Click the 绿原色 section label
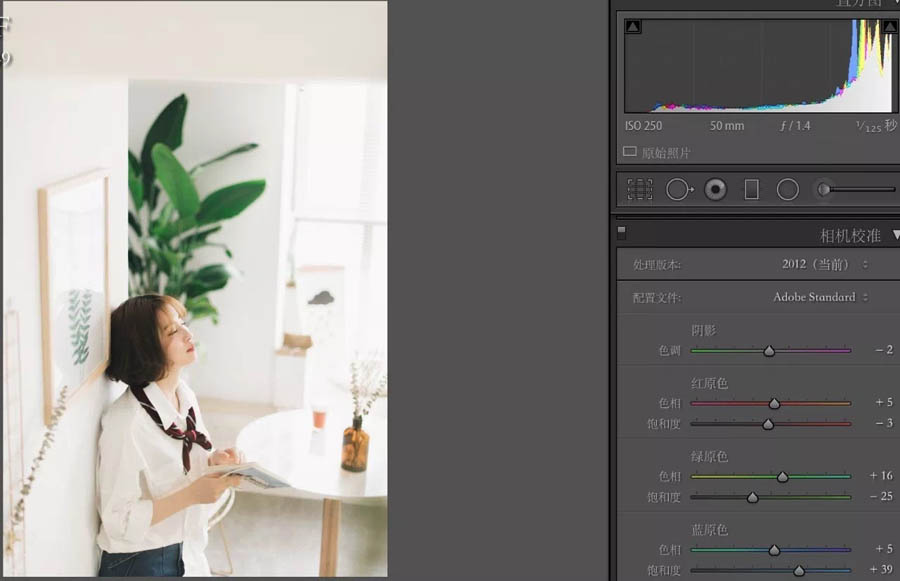Image resolution: width=900 pixels, height=581 pixels. [709, 456]
